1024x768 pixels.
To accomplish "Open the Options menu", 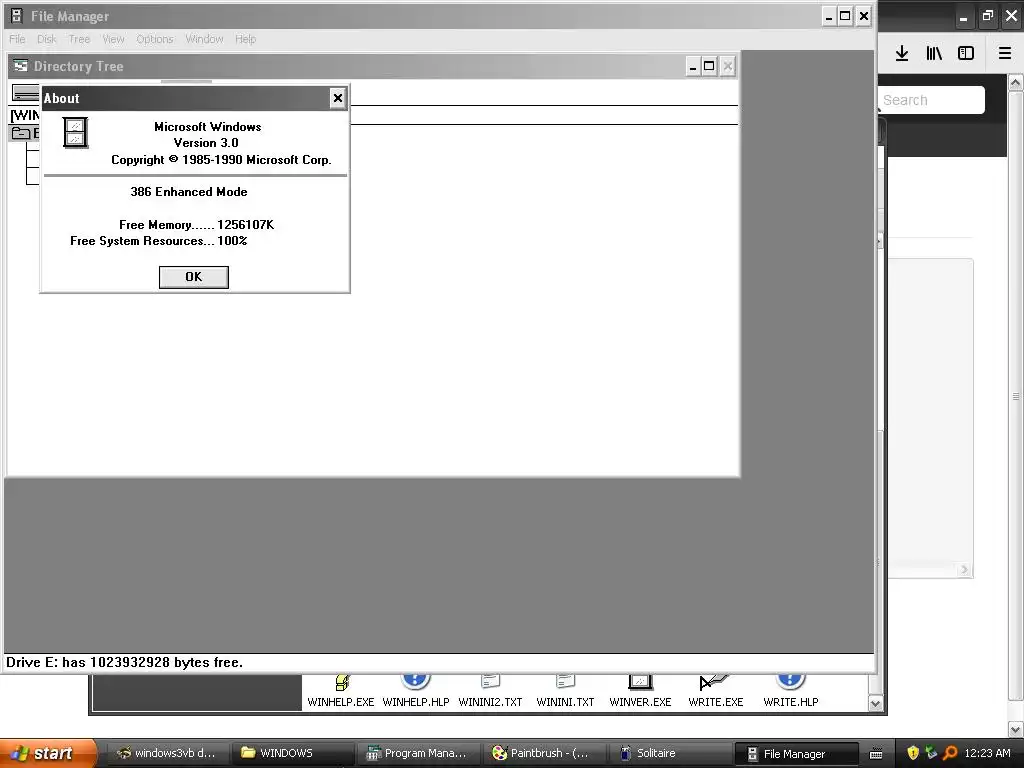I will (x=155, y=39).
